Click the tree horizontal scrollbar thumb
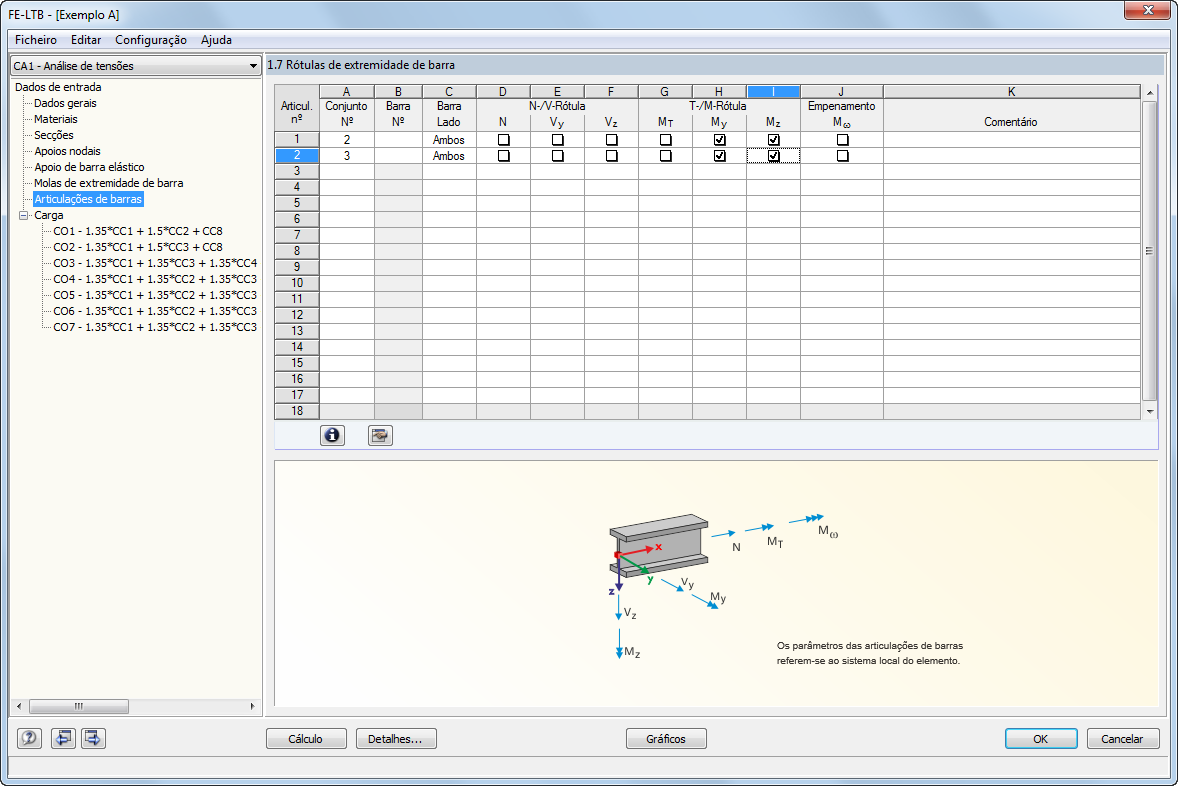The height and width of the screenshot is (786, 1178). pos(79,706)
